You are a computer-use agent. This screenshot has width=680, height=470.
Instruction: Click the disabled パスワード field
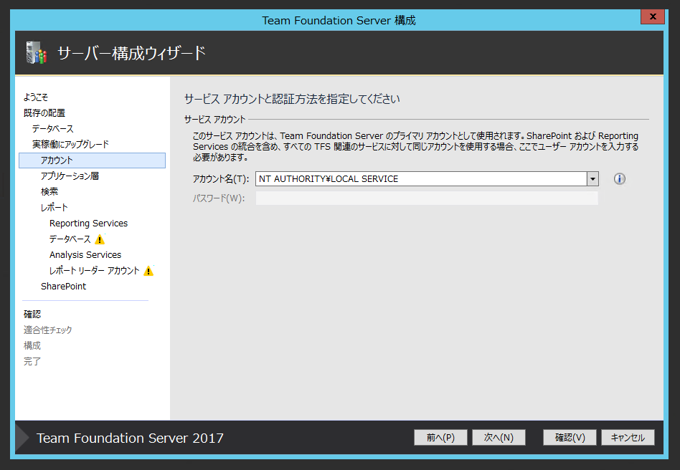tap(427, 198)
